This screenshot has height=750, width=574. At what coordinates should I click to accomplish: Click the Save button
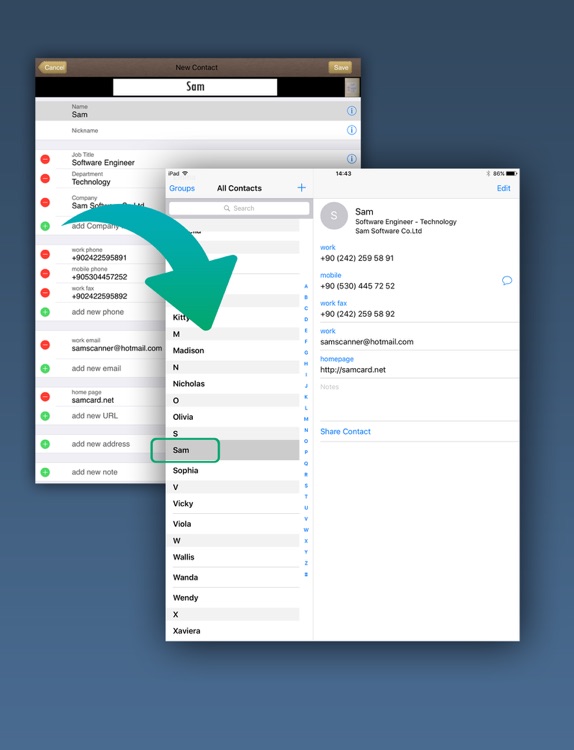coord(341,67)
